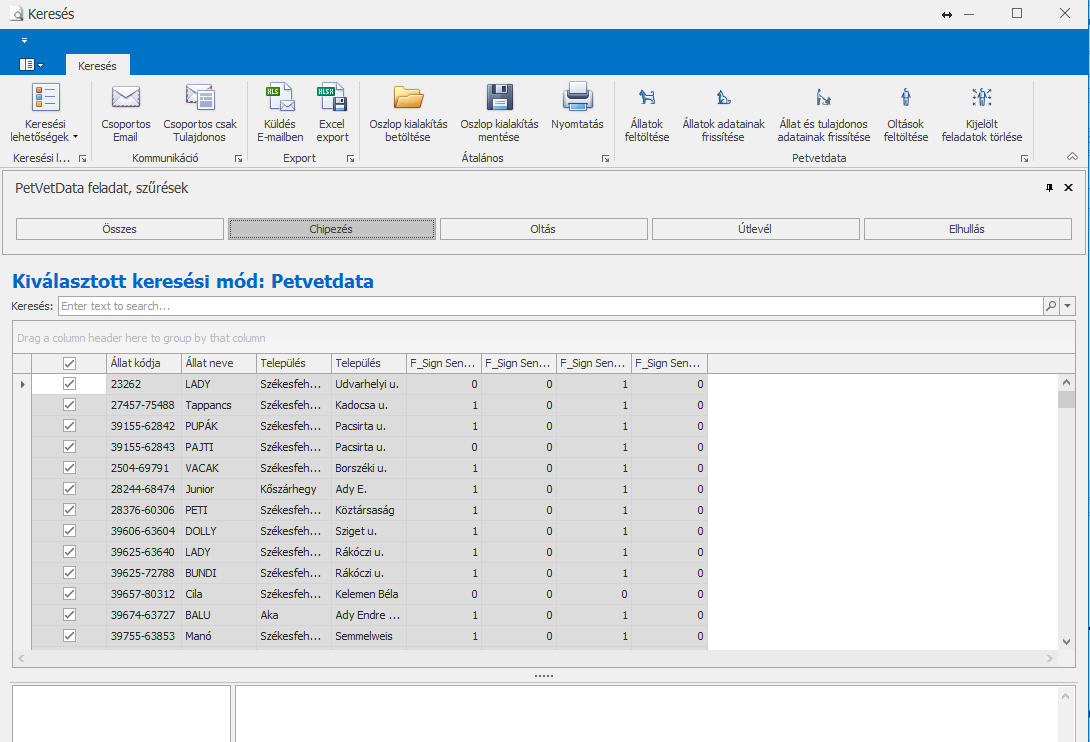This screenshot has width=1090, height=742.
Task: Uncheck the PUPÁK row checkbox
Action: (x=69, y=426)
